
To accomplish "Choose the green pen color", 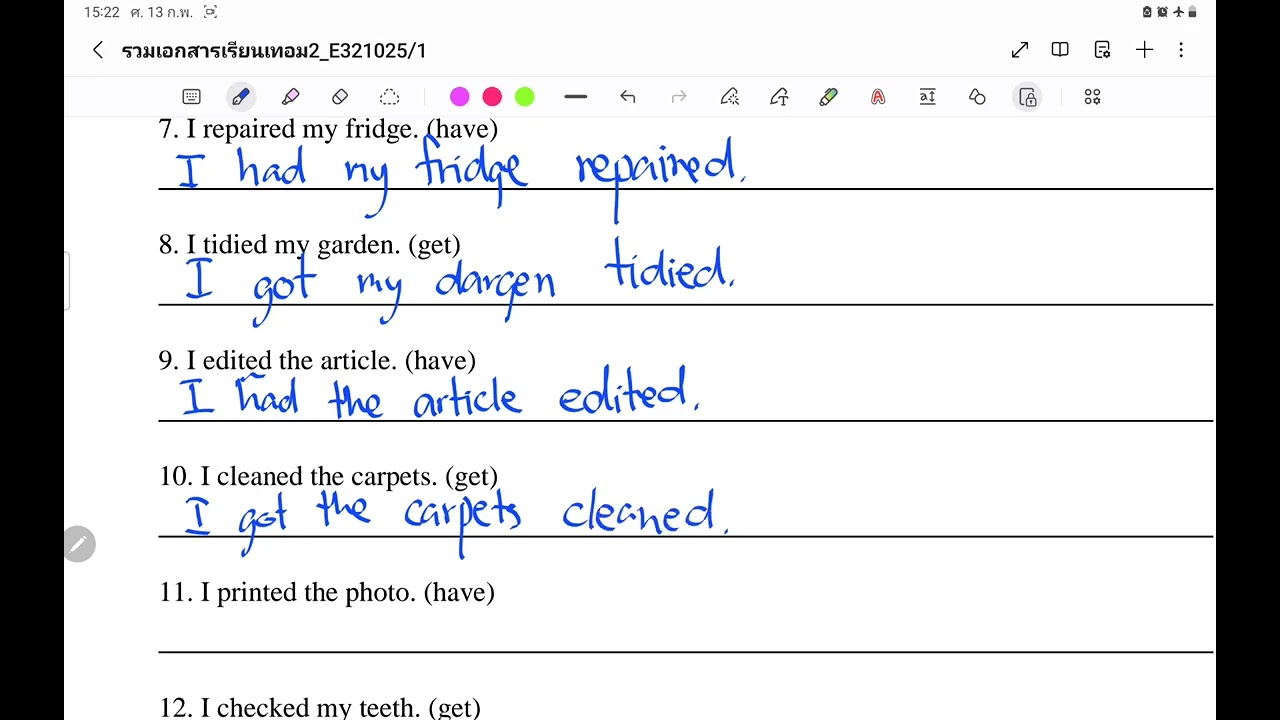I will [x=524, y=97].
